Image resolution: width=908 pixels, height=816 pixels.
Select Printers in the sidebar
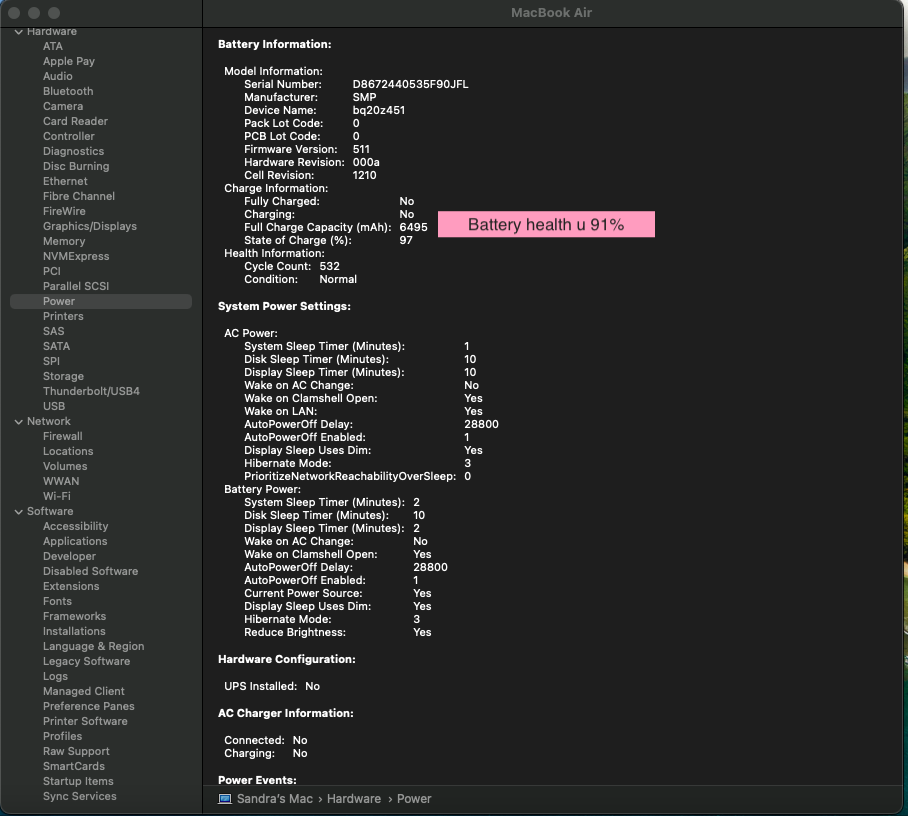[x=63, y=317]
